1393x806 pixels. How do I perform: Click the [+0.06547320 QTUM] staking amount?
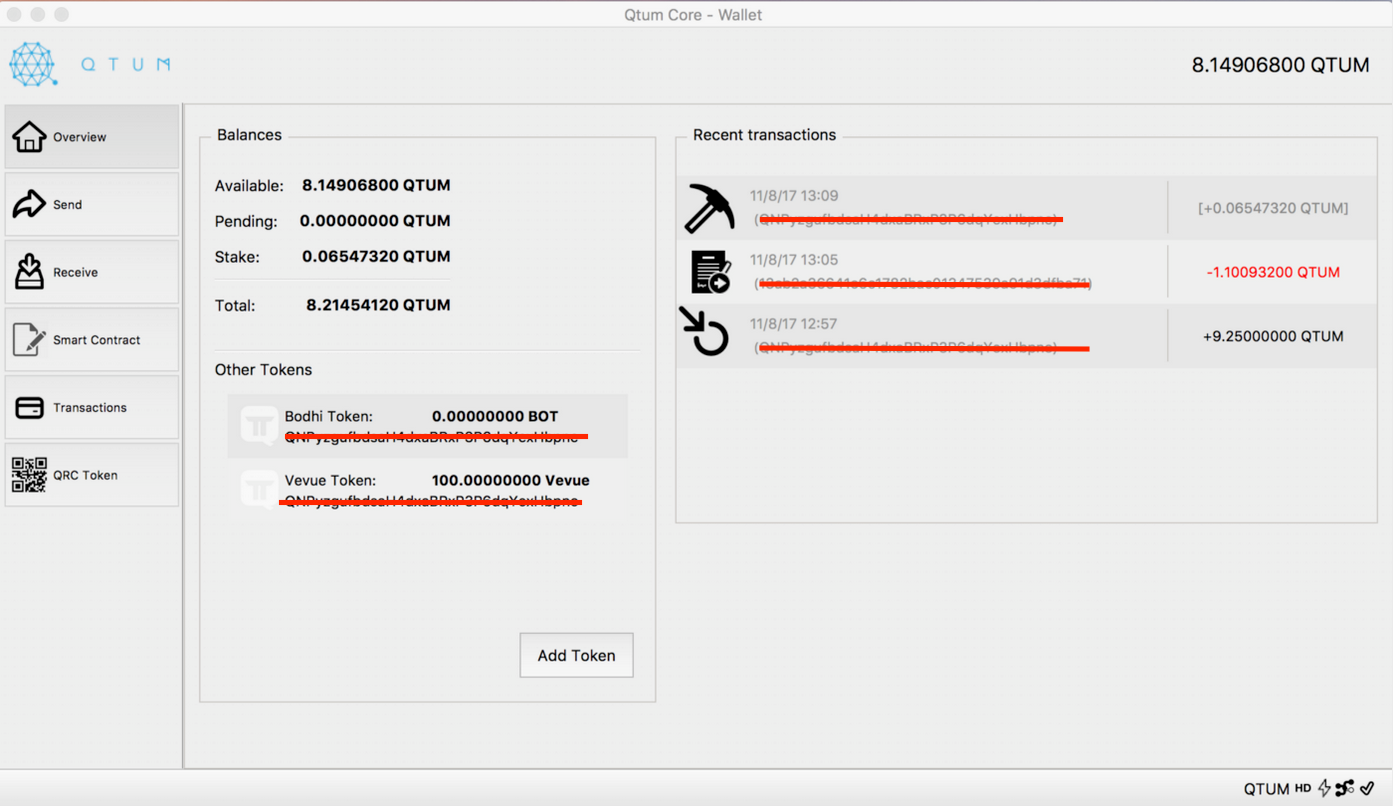coord(1273,208)
